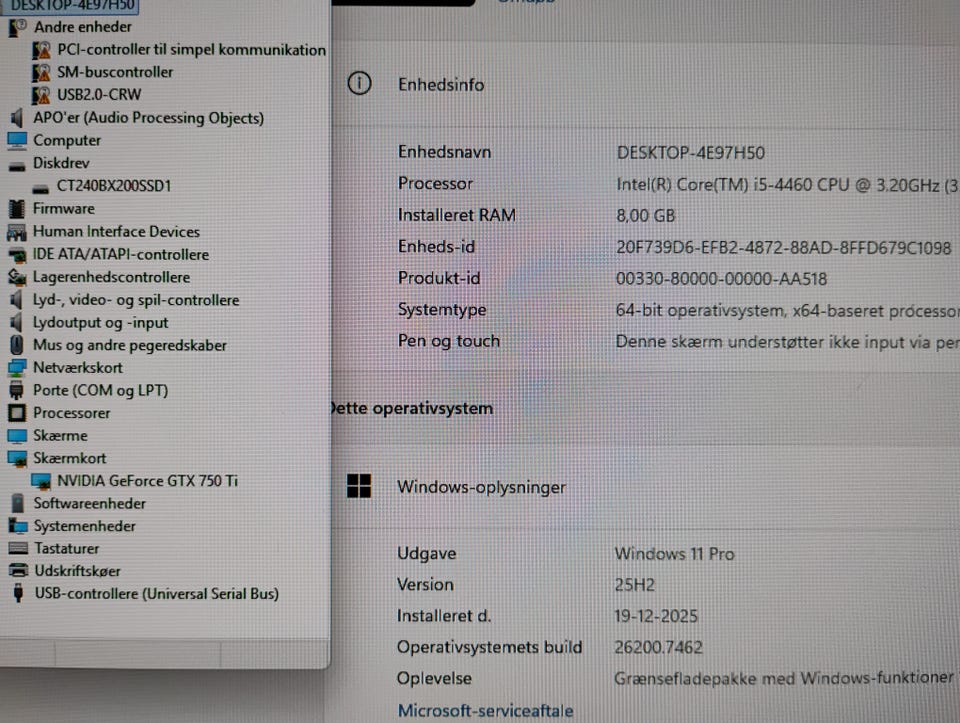Image resolution: width=960 pixels, height=723 pixels.
Task: Click the Oplevelse value Grænsefladepakke med Windows-funktioner
Action: pos(785,678)
